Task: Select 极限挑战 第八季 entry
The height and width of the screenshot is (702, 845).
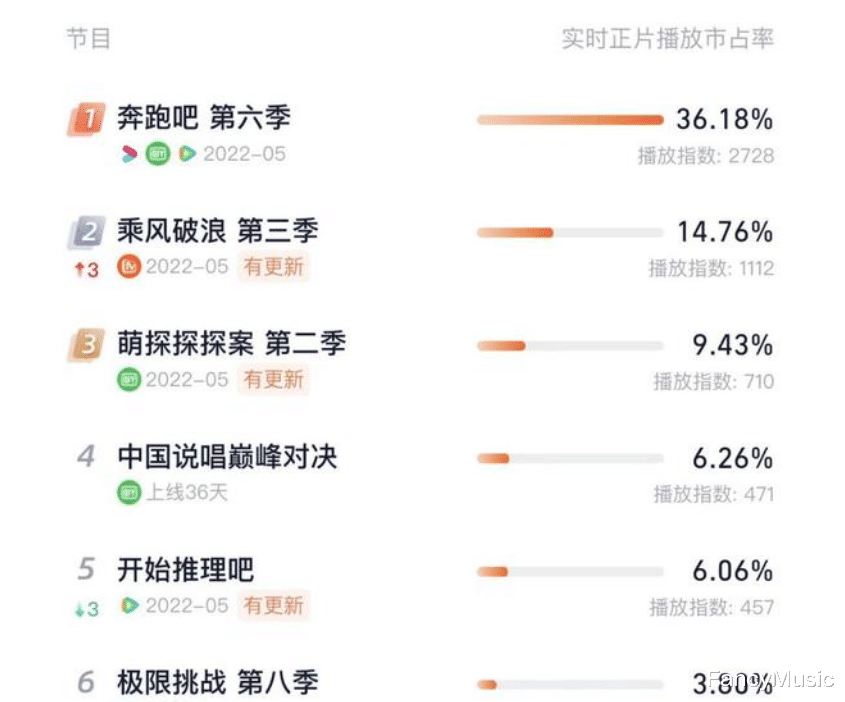Action: point(218,682)
